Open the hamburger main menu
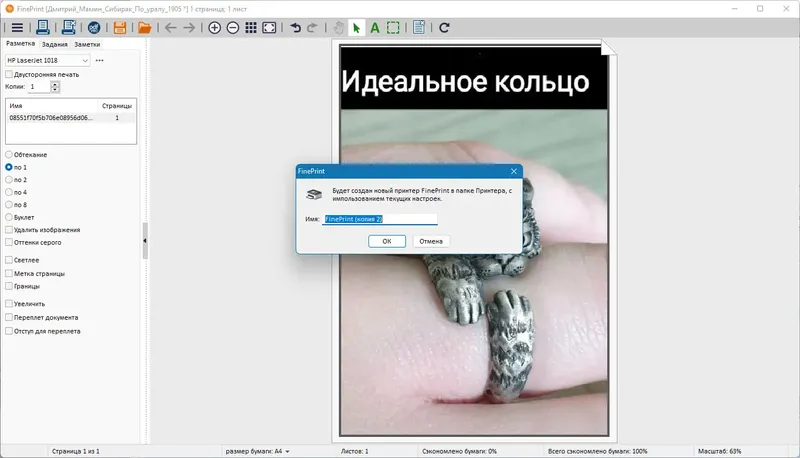The image size is (800, 458). tap(17, 28)
